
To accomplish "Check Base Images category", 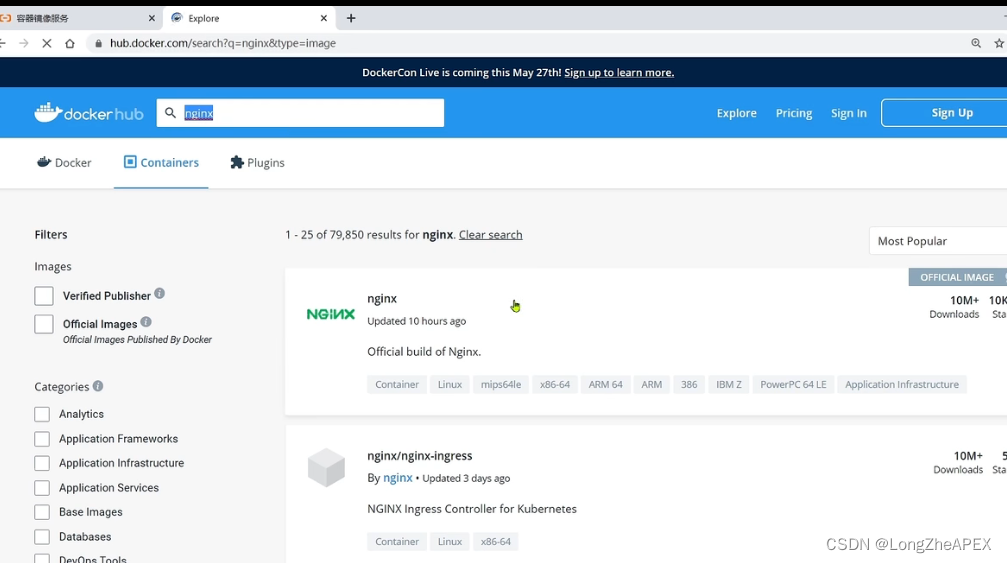I will (42, 512).
